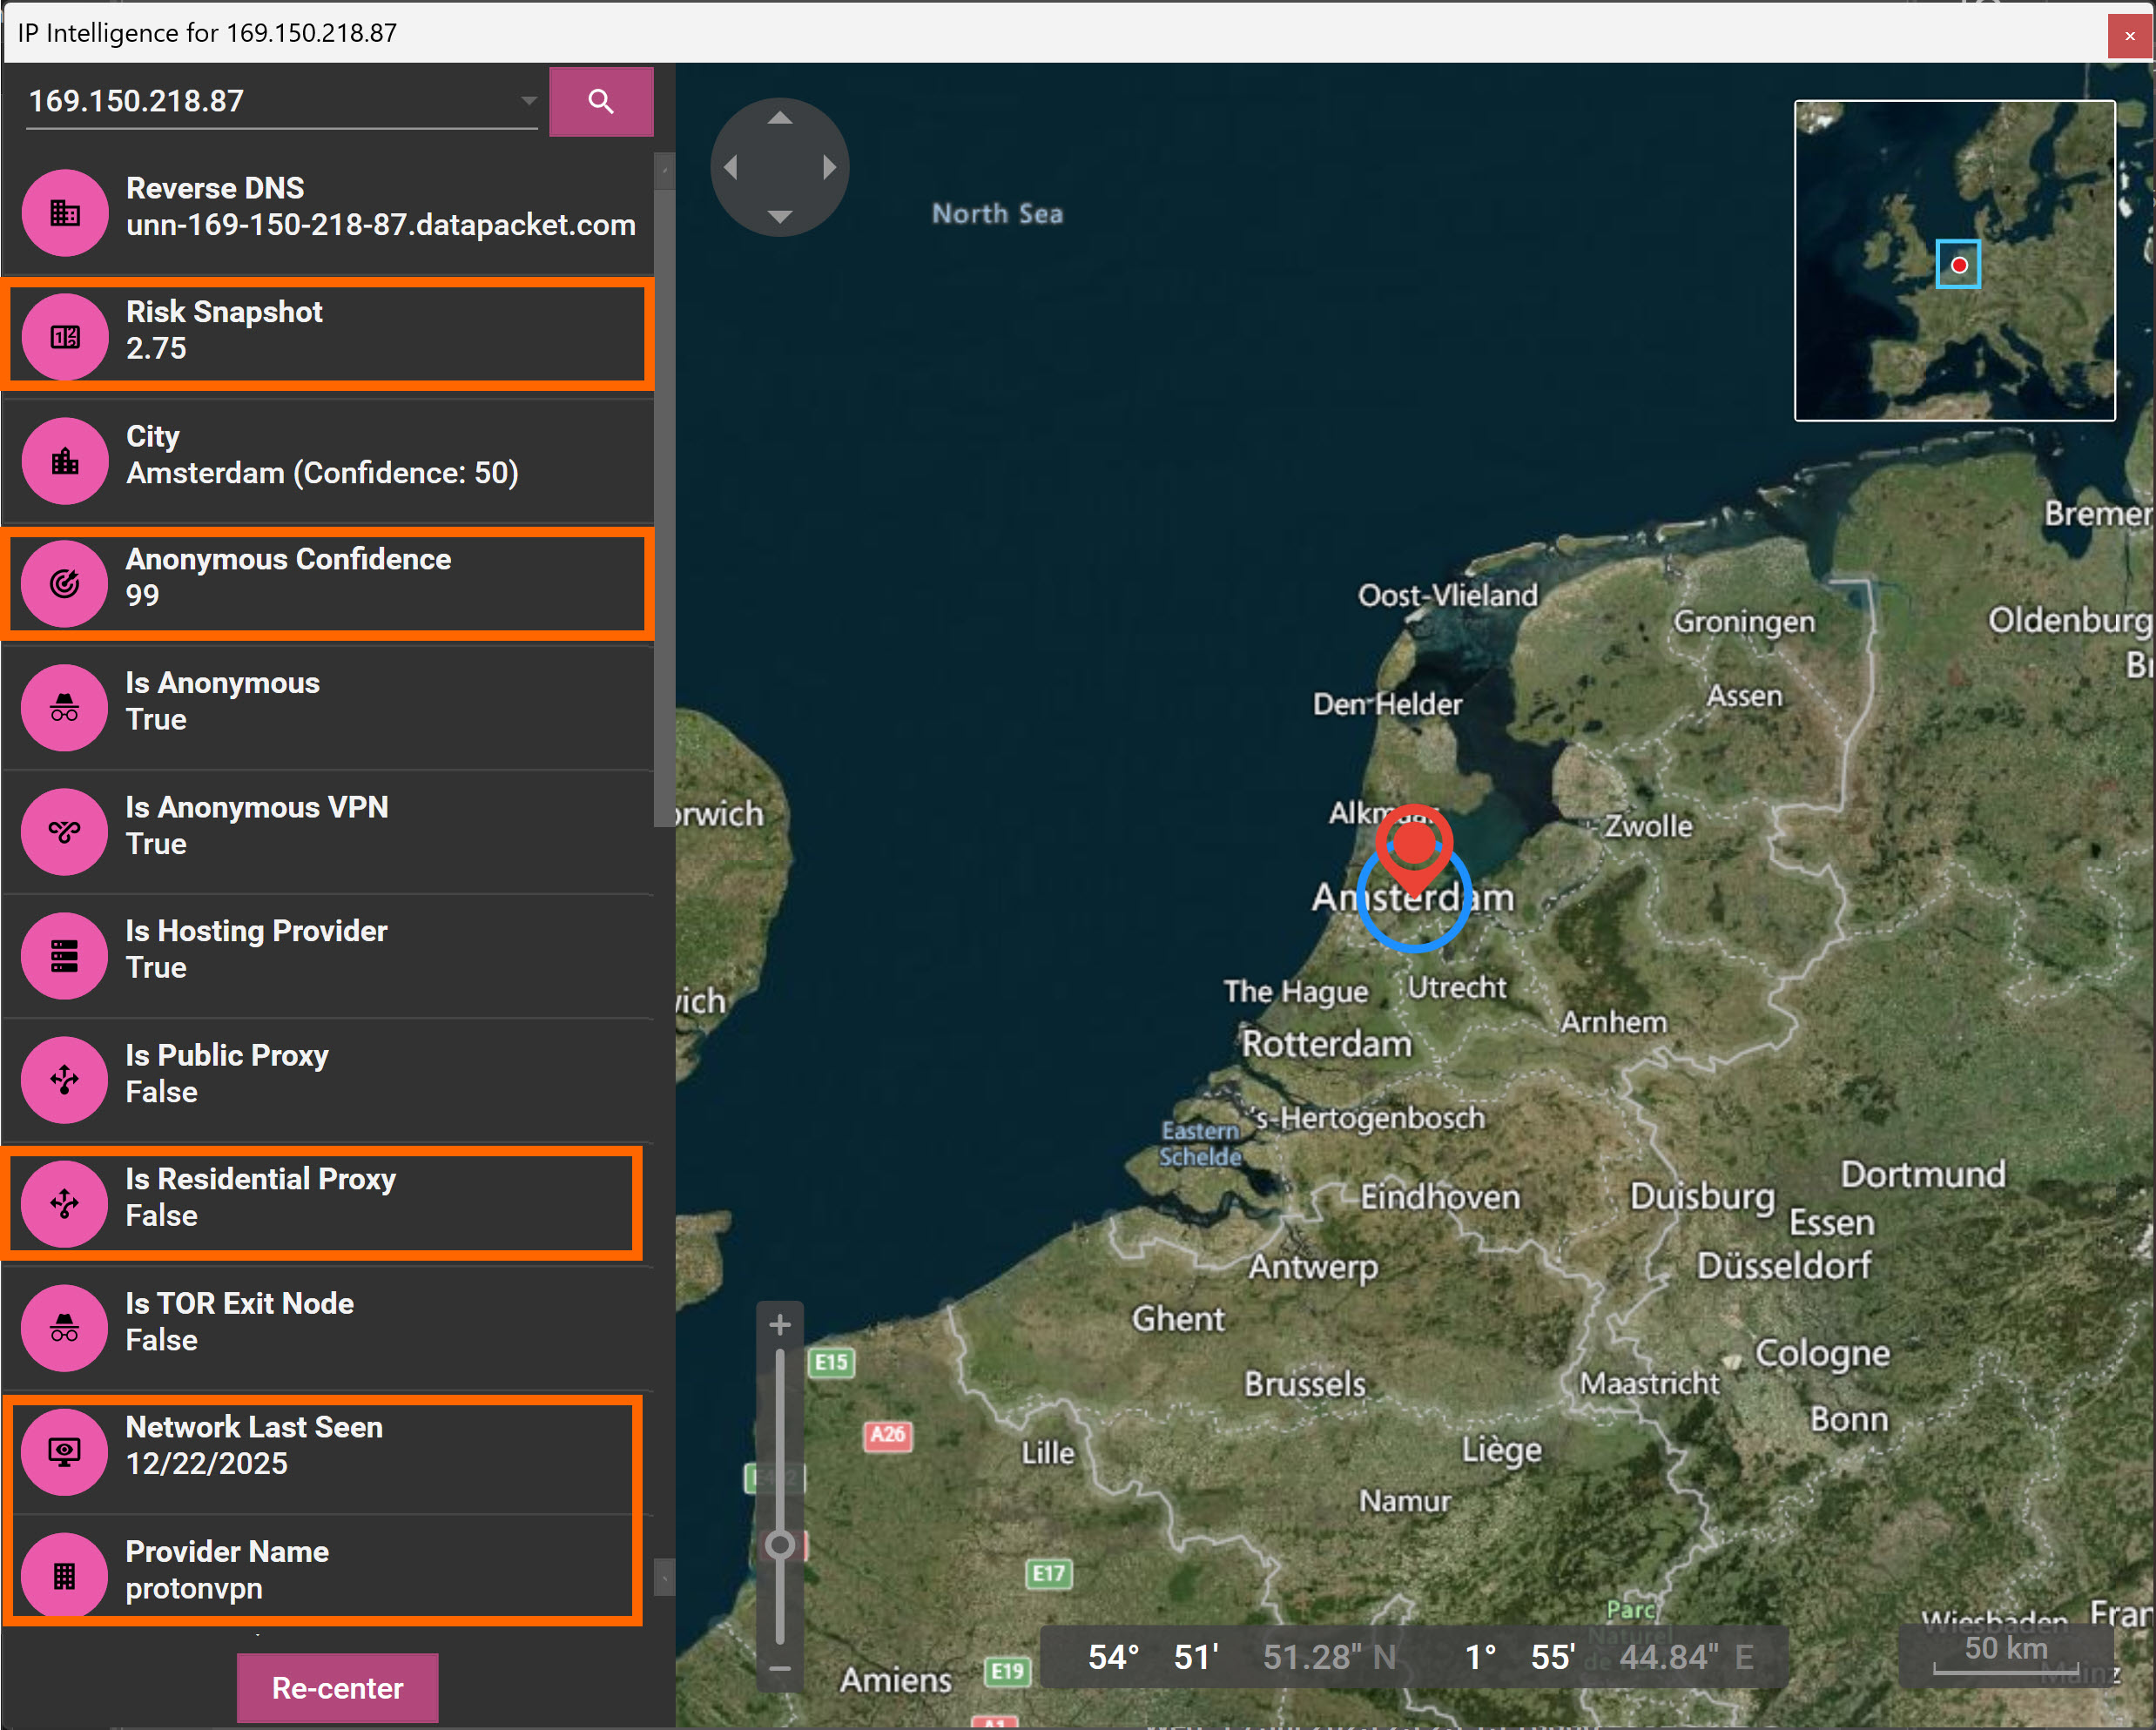Click the map zoom slider handle
Screen dimensions: 2156x1730
pyautogui.click(x=780, y=1545)
